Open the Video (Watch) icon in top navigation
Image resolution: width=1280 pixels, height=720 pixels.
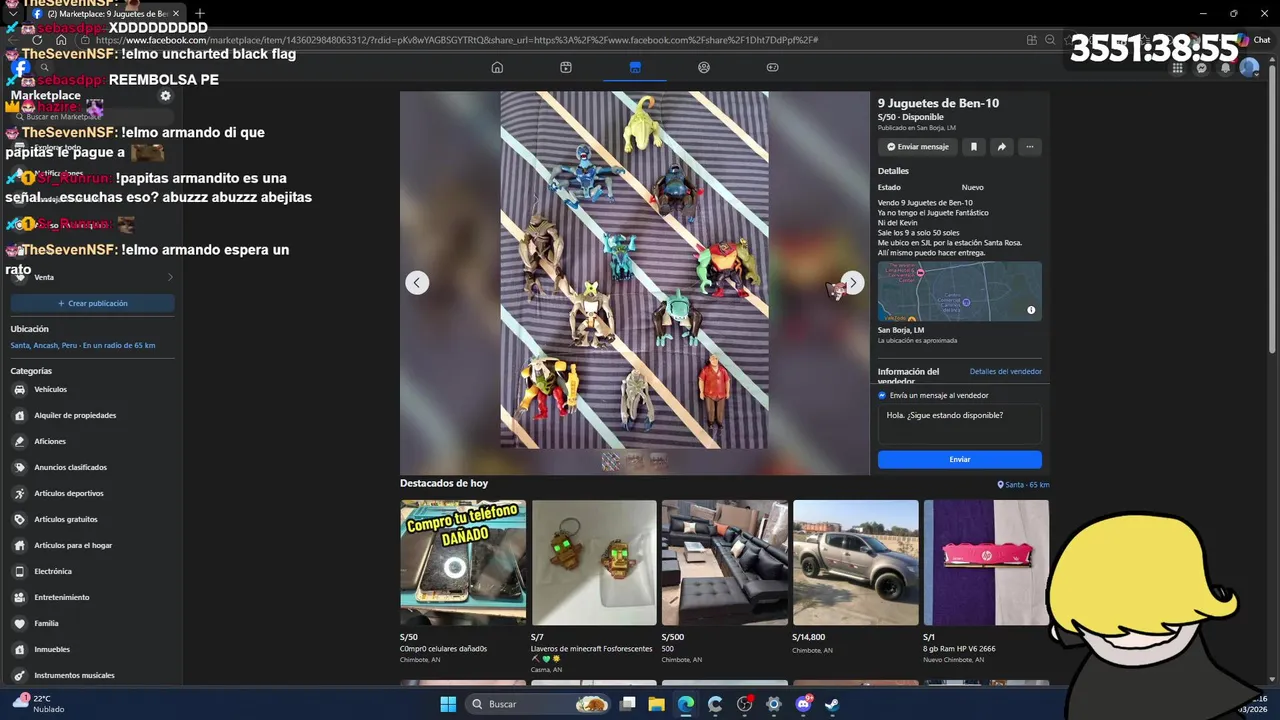(x=566, y=67)
